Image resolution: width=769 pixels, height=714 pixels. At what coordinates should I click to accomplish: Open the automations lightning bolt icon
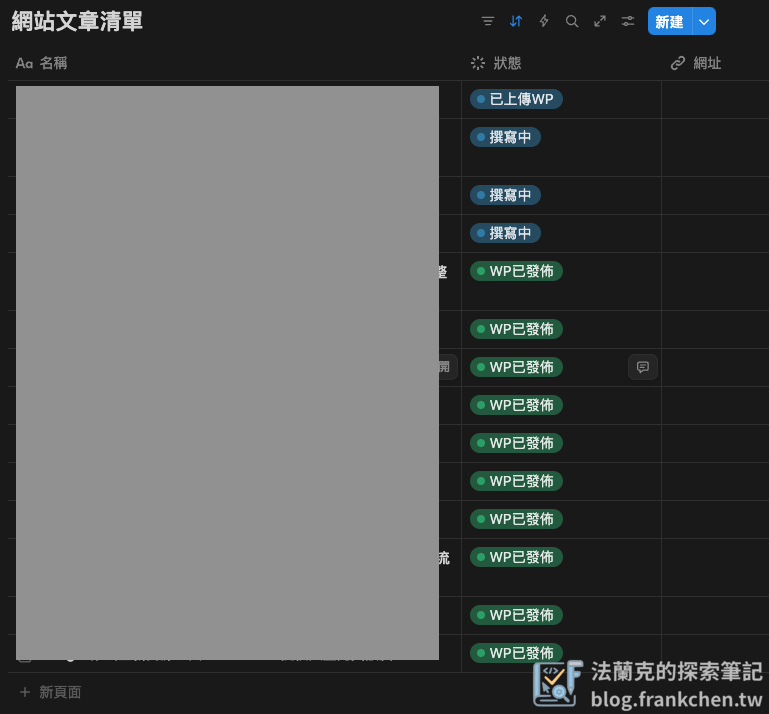coord(543,21)
